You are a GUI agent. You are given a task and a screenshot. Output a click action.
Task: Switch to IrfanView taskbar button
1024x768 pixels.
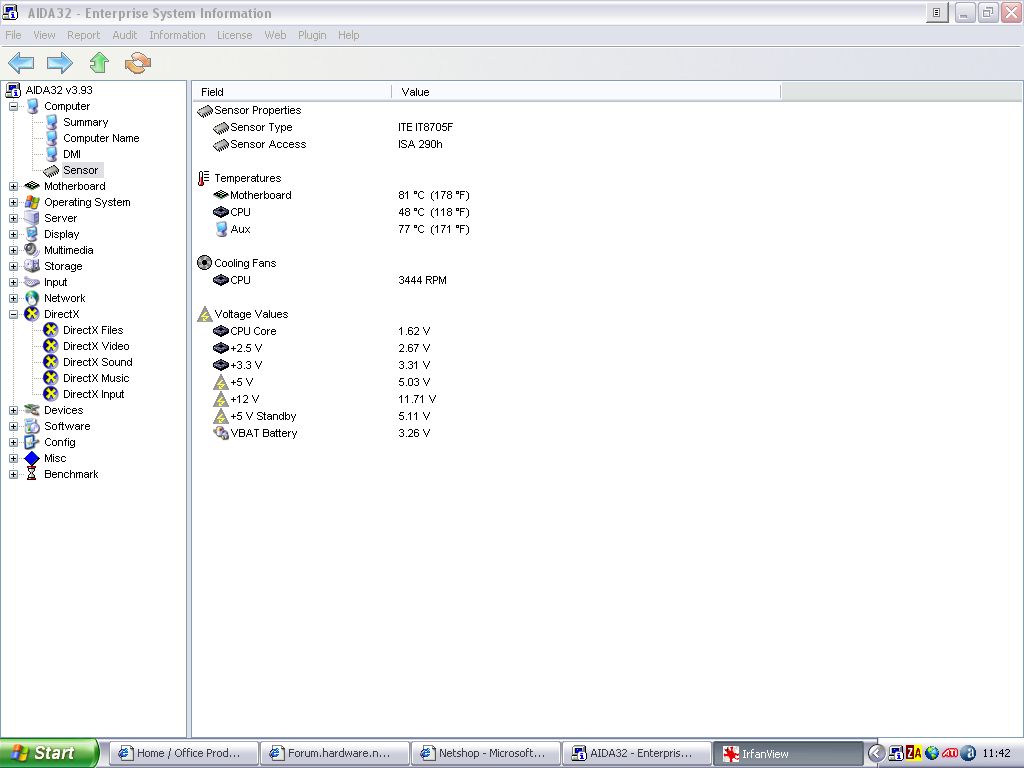pyautogui.click(x=788, y=753)
